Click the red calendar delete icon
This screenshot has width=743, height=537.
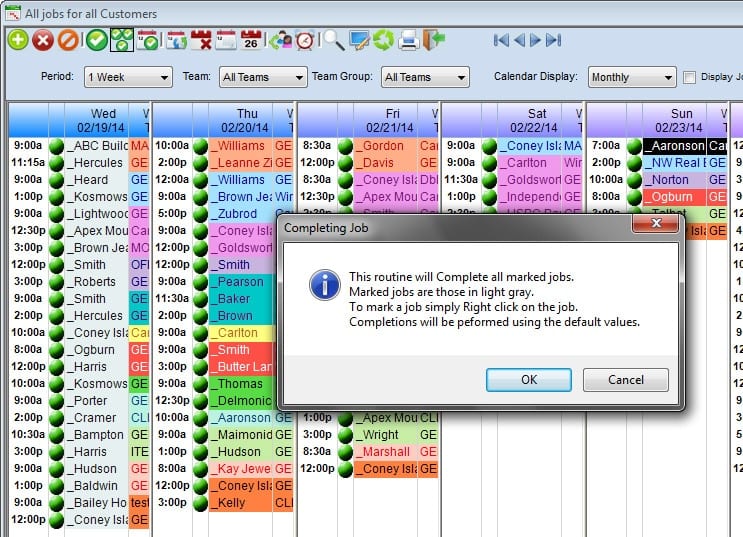click(201, 40)
